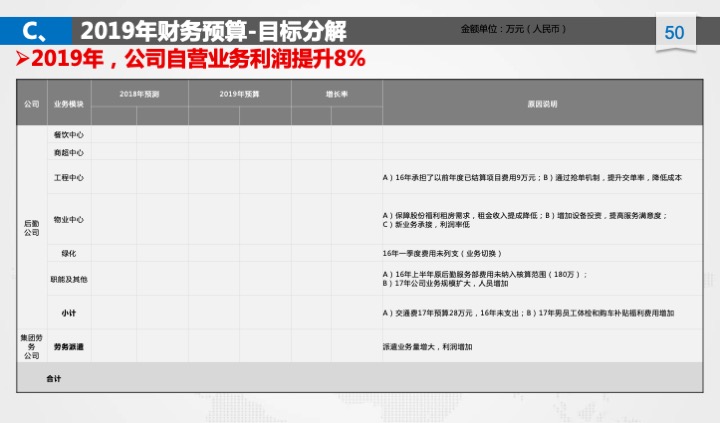Click the page number 50 badge

[674, 32]
